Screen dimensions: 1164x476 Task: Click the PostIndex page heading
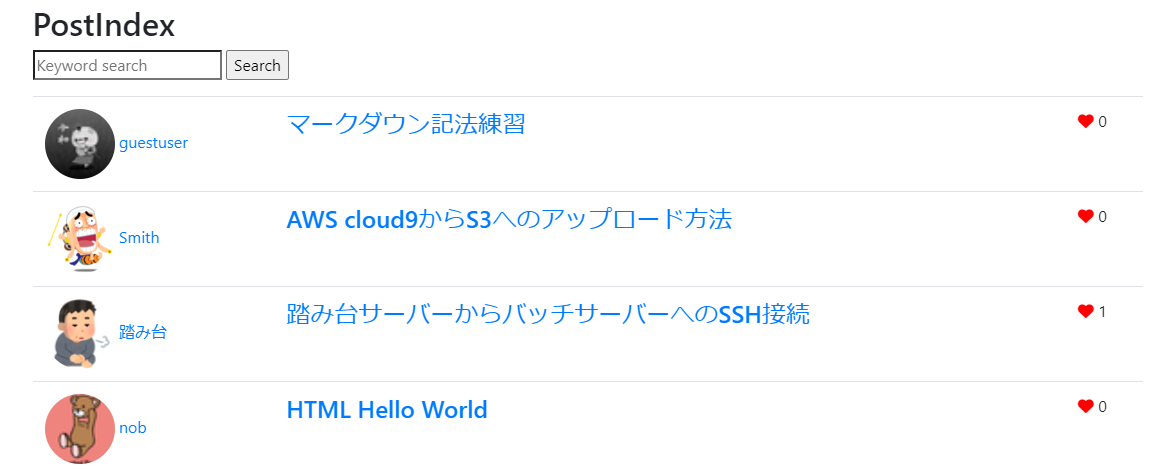pos(104,25)
